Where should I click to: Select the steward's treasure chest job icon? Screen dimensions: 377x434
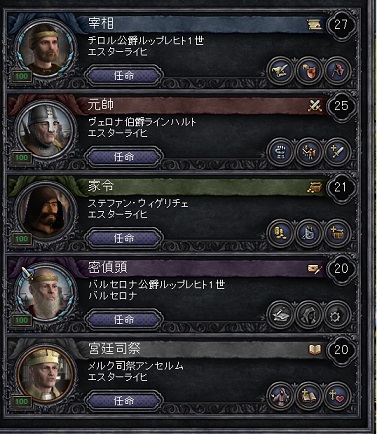pyautogui.click(x=337, y=234)
